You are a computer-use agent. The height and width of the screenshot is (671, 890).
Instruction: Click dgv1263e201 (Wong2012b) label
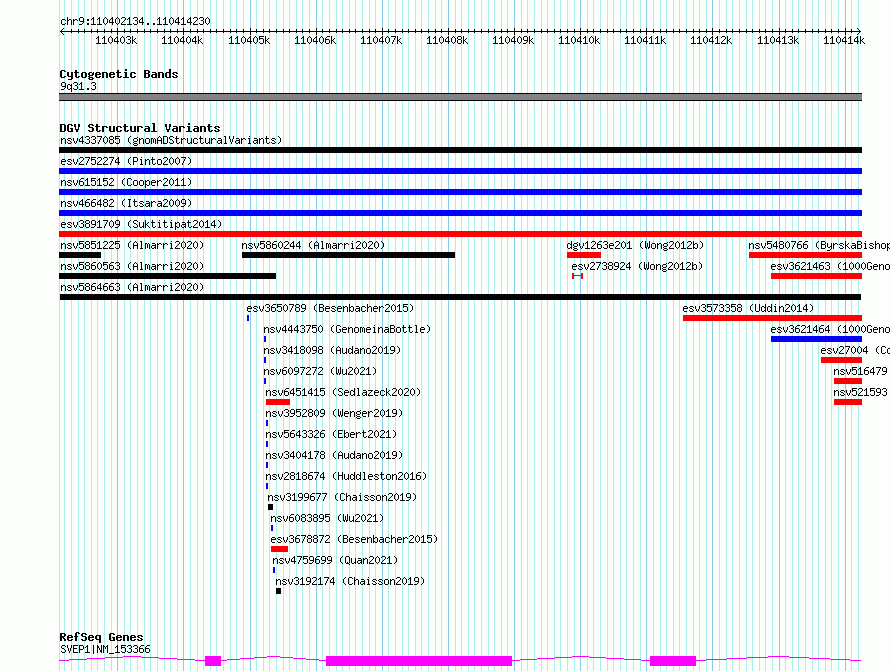point(635,245)
